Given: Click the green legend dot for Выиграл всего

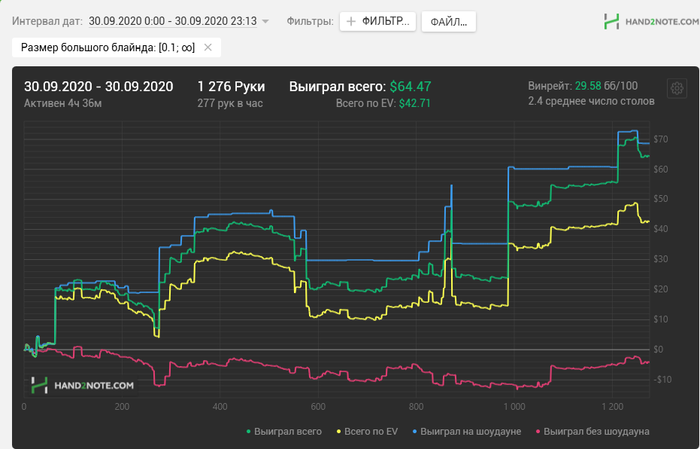Looking at the screenshot, I should (249, 432).
